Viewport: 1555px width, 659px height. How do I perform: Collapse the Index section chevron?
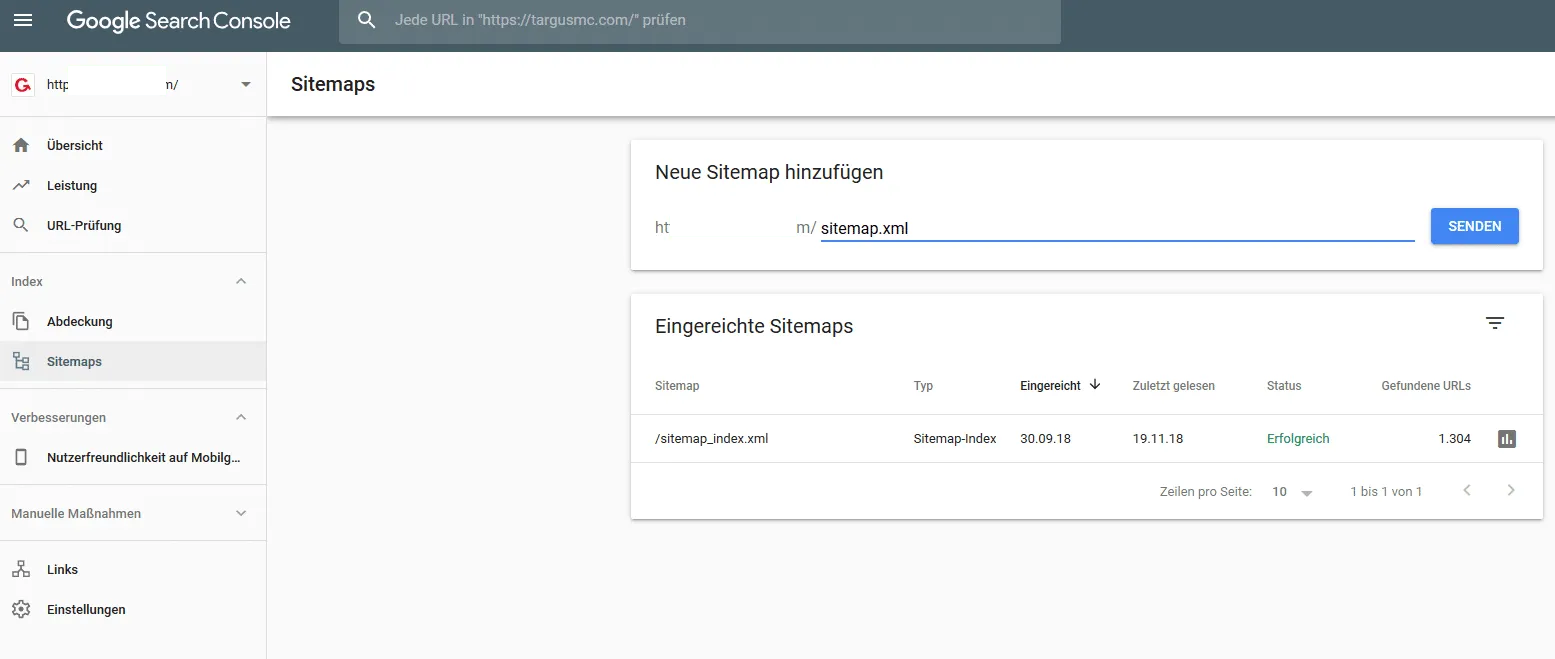(241, 281)
